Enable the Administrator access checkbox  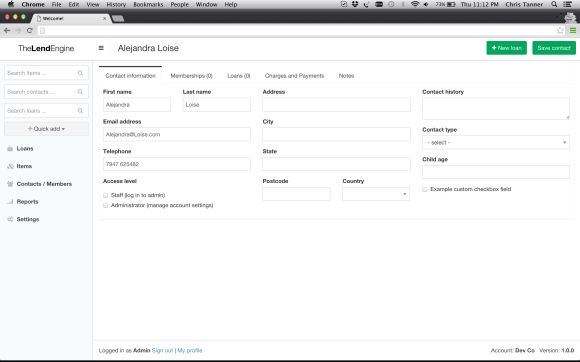coord(105,205)
